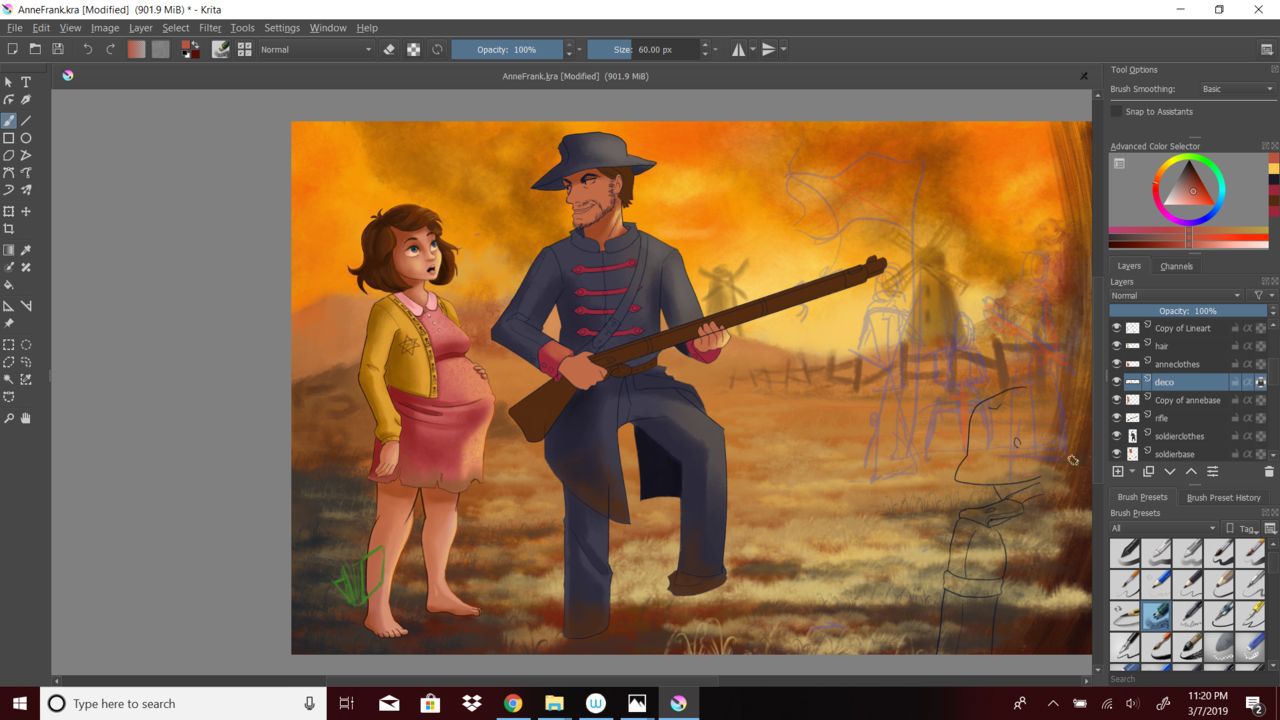1280x720 pixels.
Task: Select the Ellipse shape tool
Action: click(26, 138)
